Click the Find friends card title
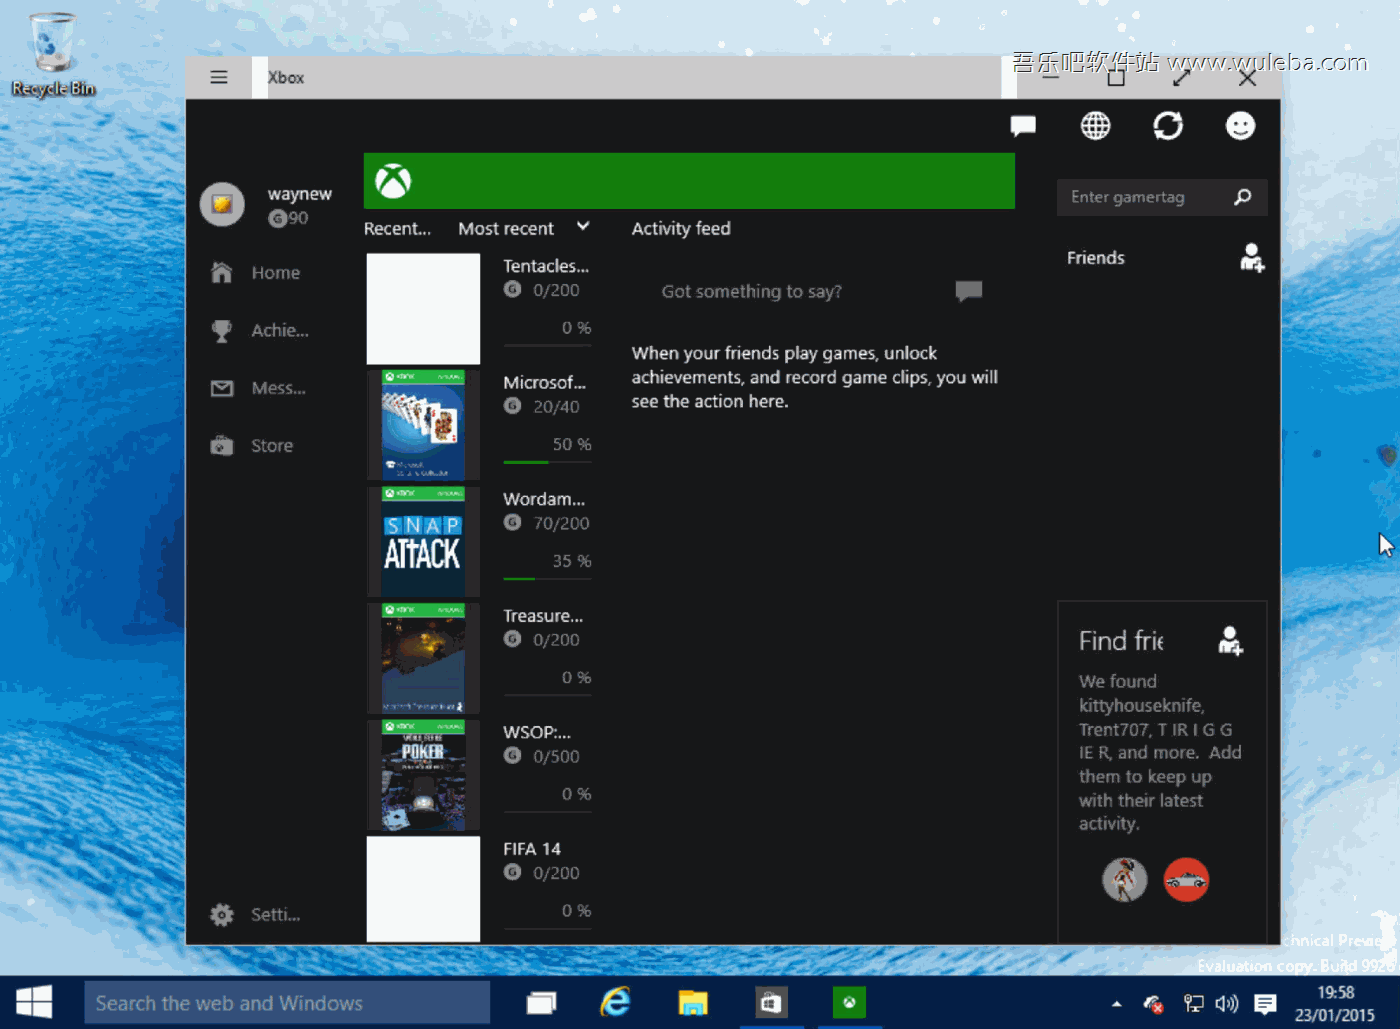The height and width of the screenshot is (1029, 1400). tap(1121, 641)
